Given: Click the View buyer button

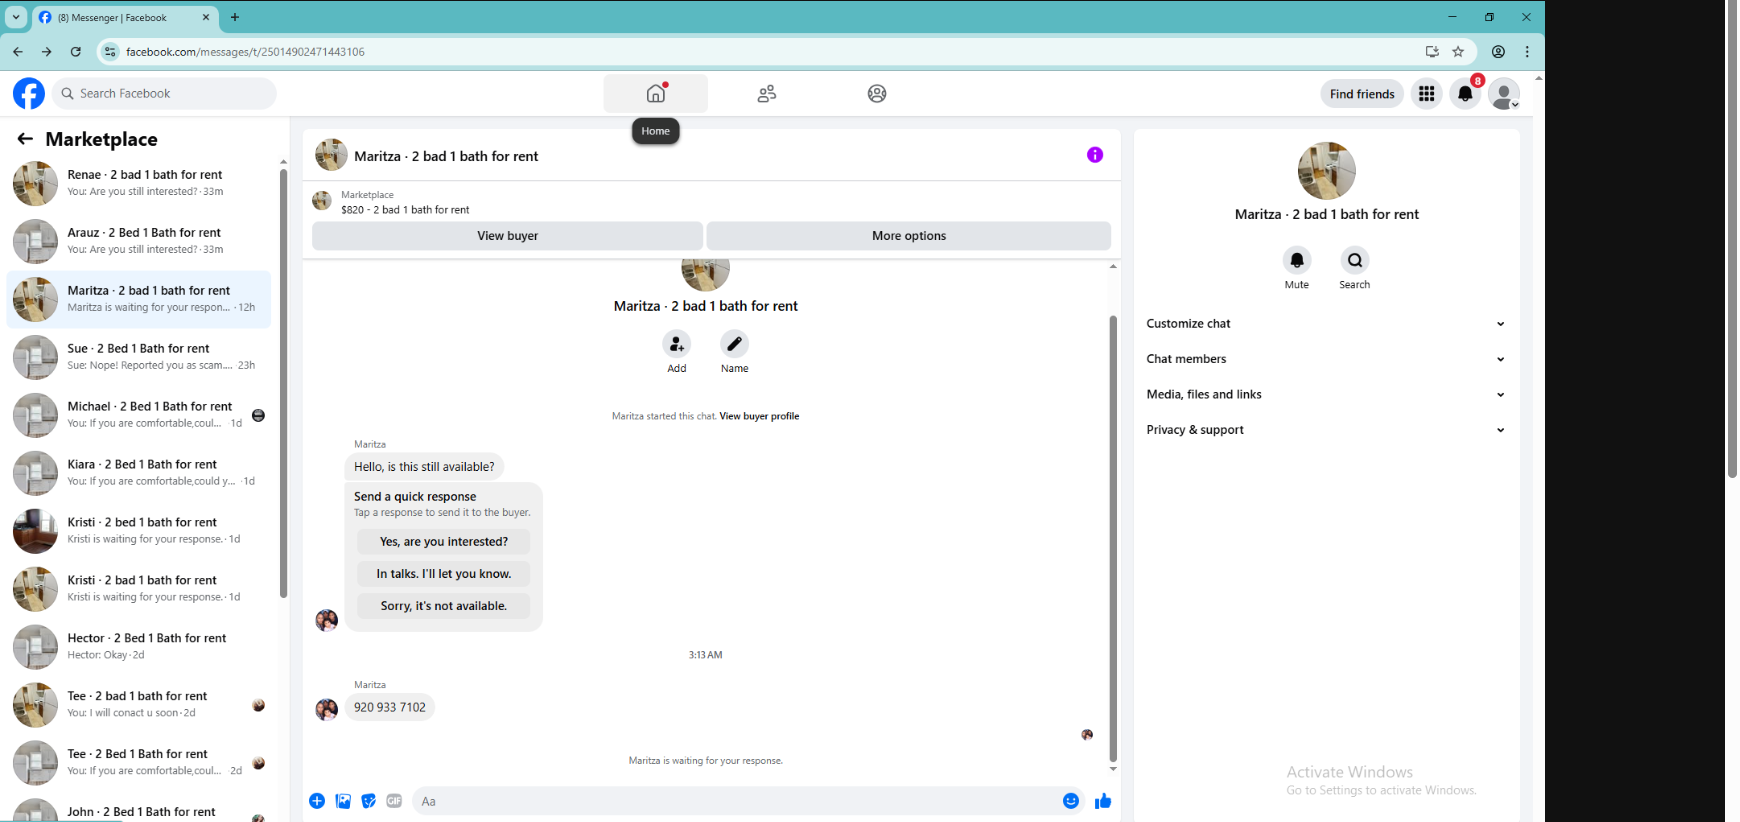Looking at the screenshot, I should pyautogui.click(x=508, y=236).
